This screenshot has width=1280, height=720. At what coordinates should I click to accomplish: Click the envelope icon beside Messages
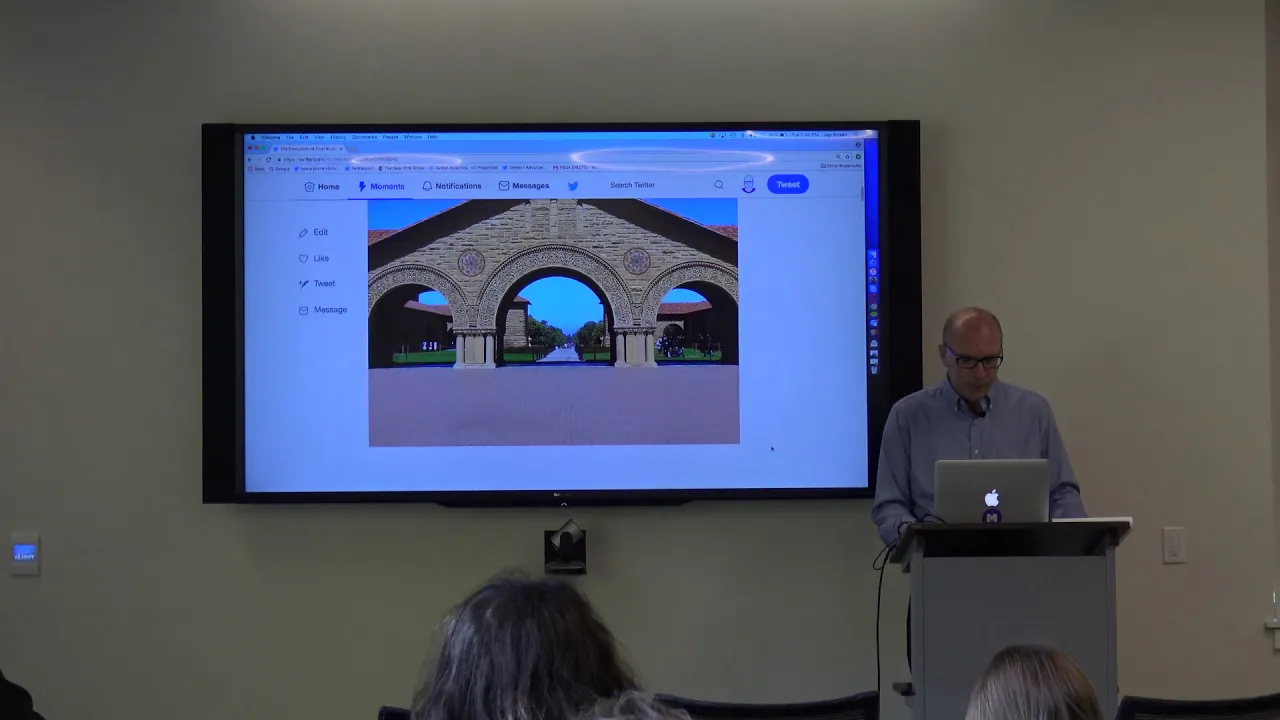tap(504, 186)
